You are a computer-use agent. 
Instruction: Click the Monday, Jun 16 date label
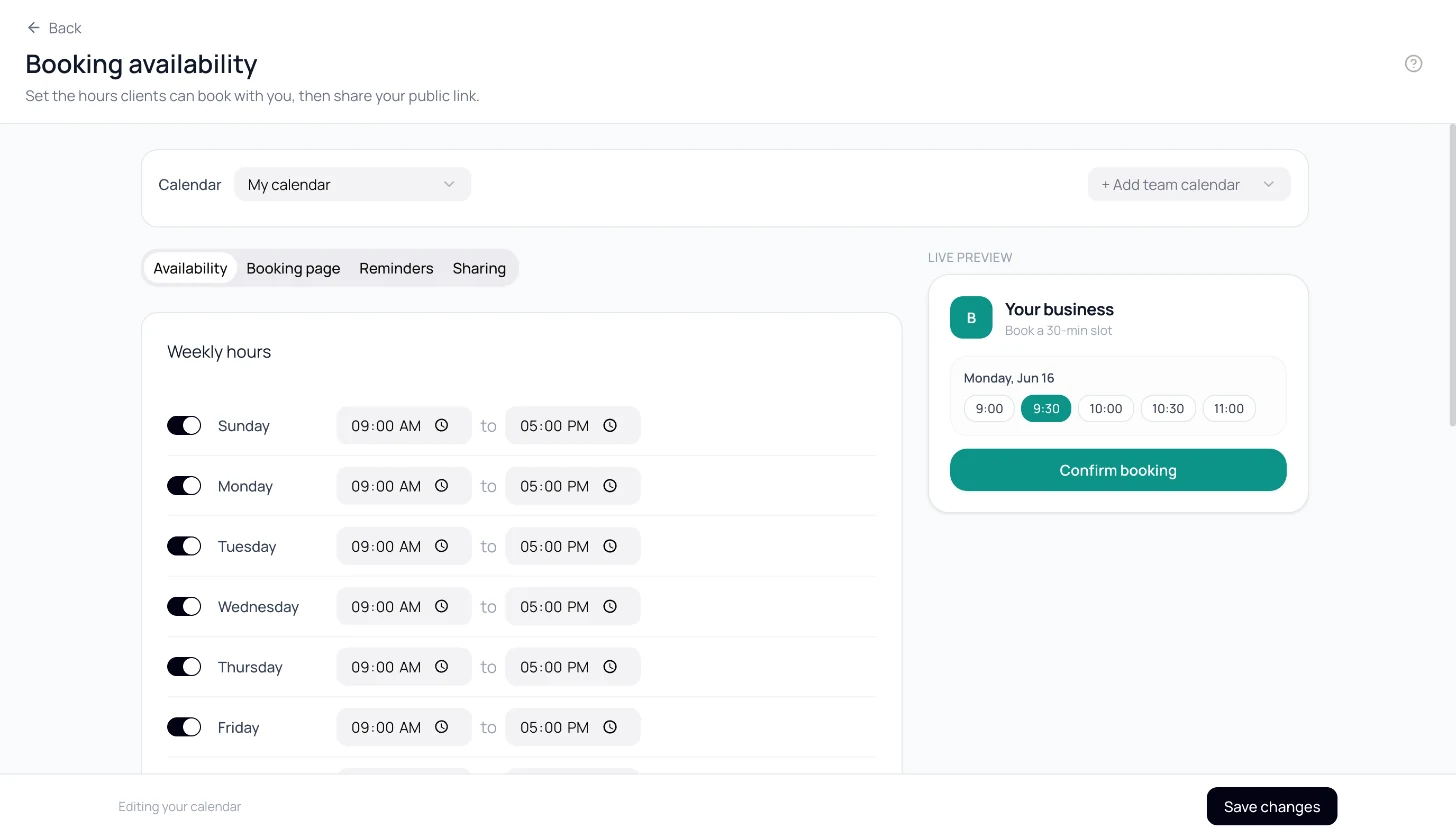(1009, 378)
